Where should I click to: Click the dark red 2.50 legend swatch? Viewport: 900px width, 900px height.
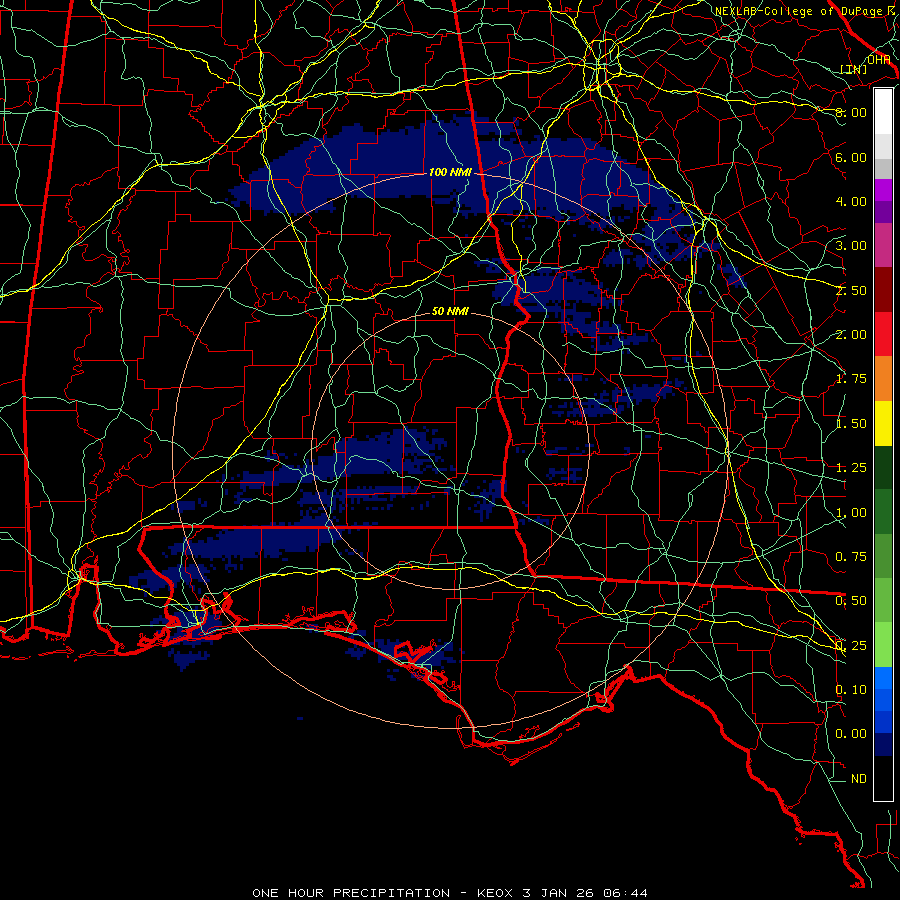coord(883,290)
